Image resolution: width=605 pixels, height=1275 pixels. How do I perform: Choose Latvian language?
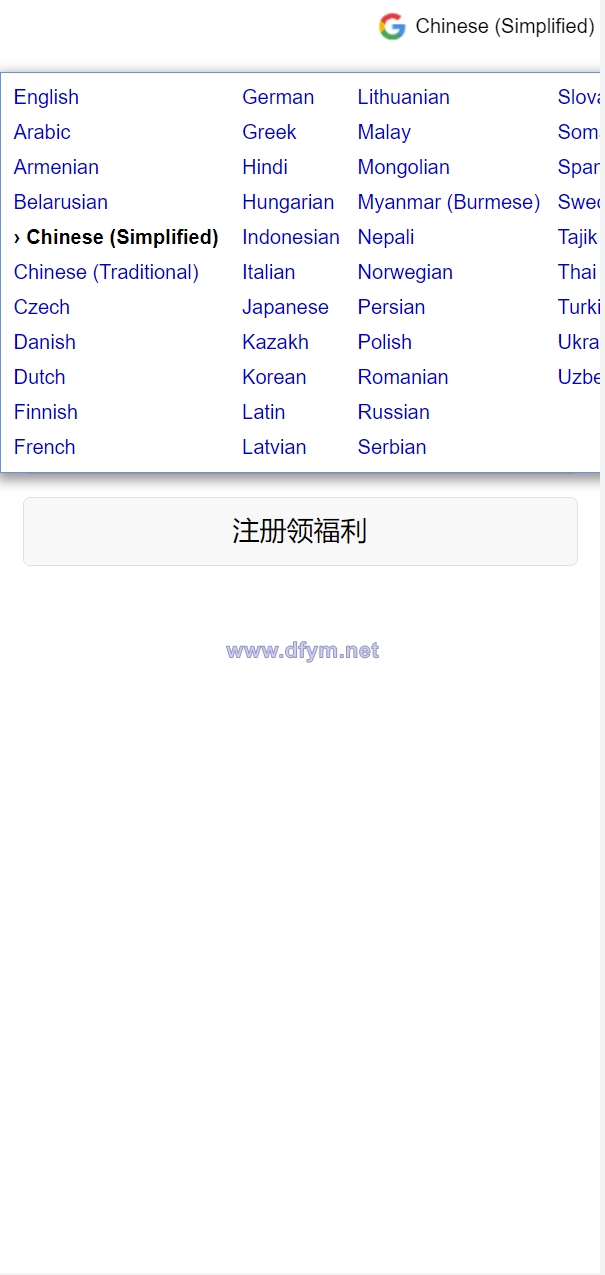274,447
